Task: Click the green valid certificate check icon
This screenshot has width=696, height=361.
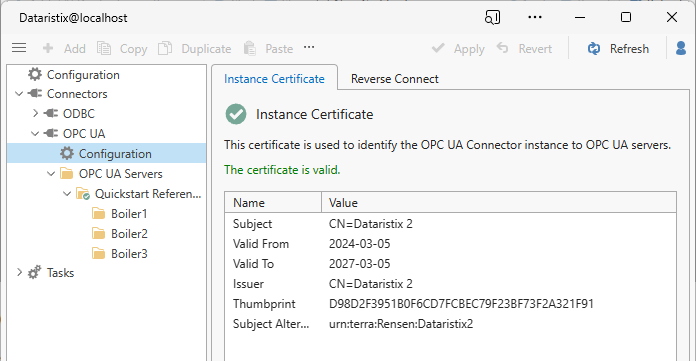Action: [x=236, y=114]
